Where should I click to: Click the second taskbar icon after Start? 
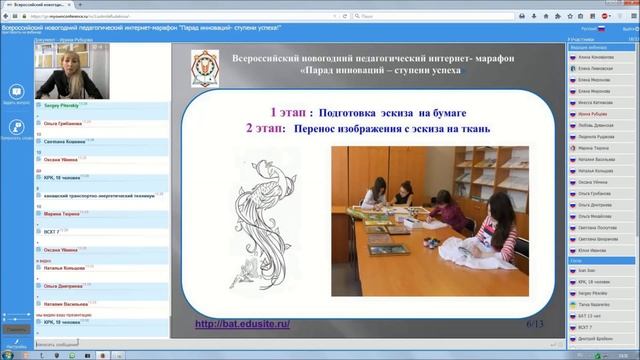[x=42, y=356]
